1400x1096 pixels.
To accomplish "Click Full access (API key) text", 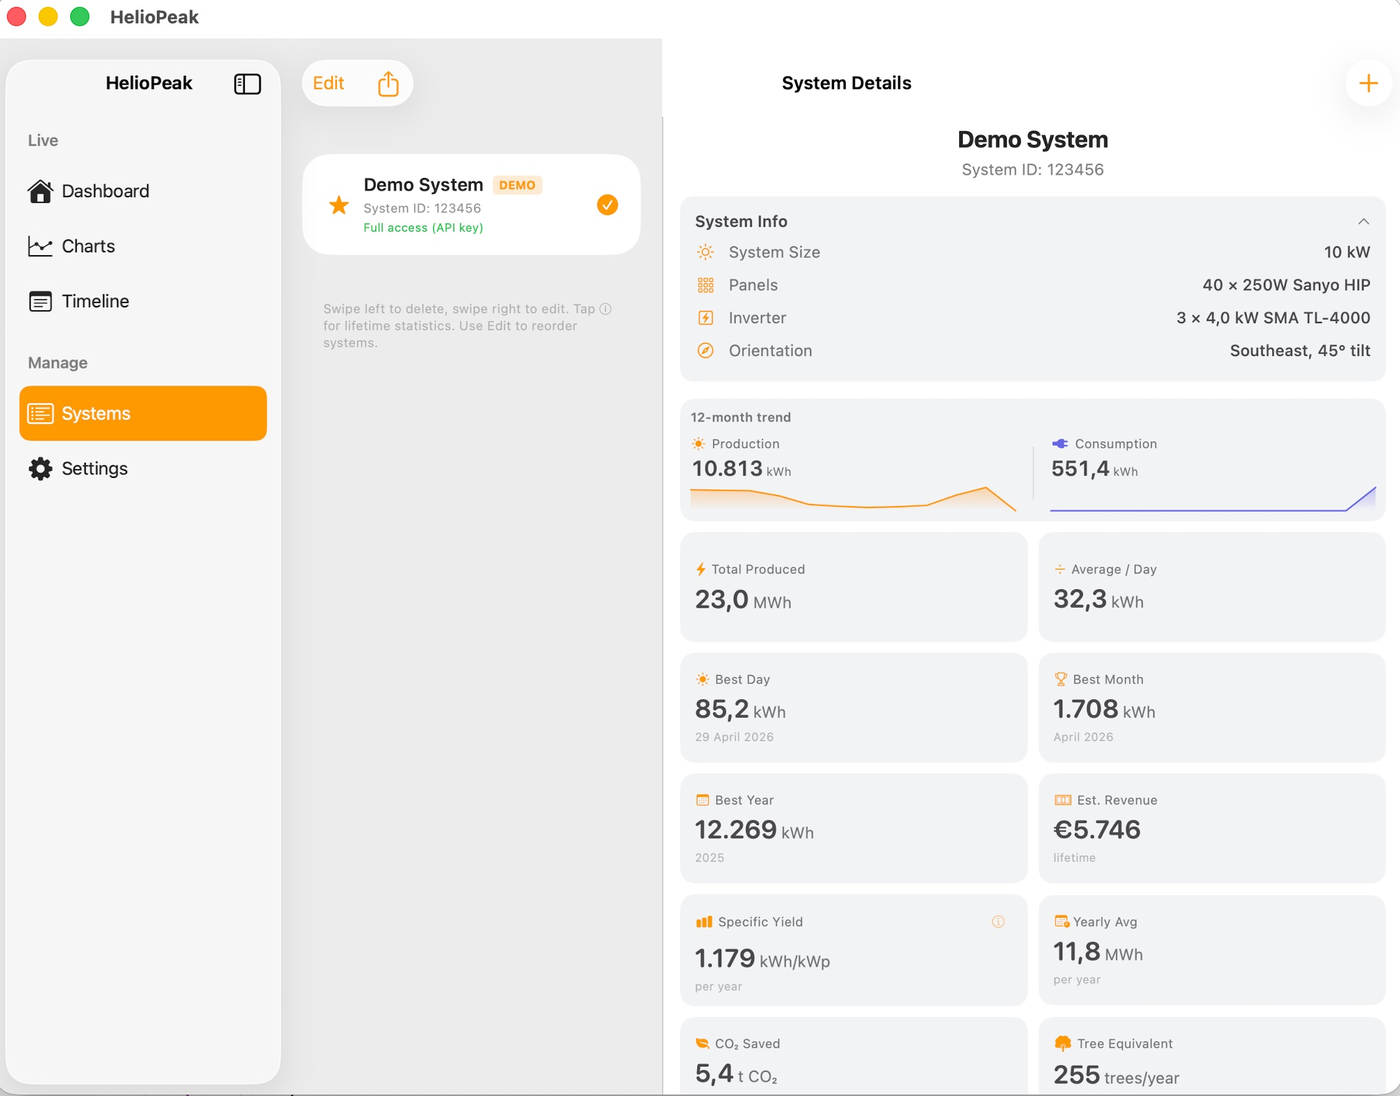I will click(x=423, y=228).
